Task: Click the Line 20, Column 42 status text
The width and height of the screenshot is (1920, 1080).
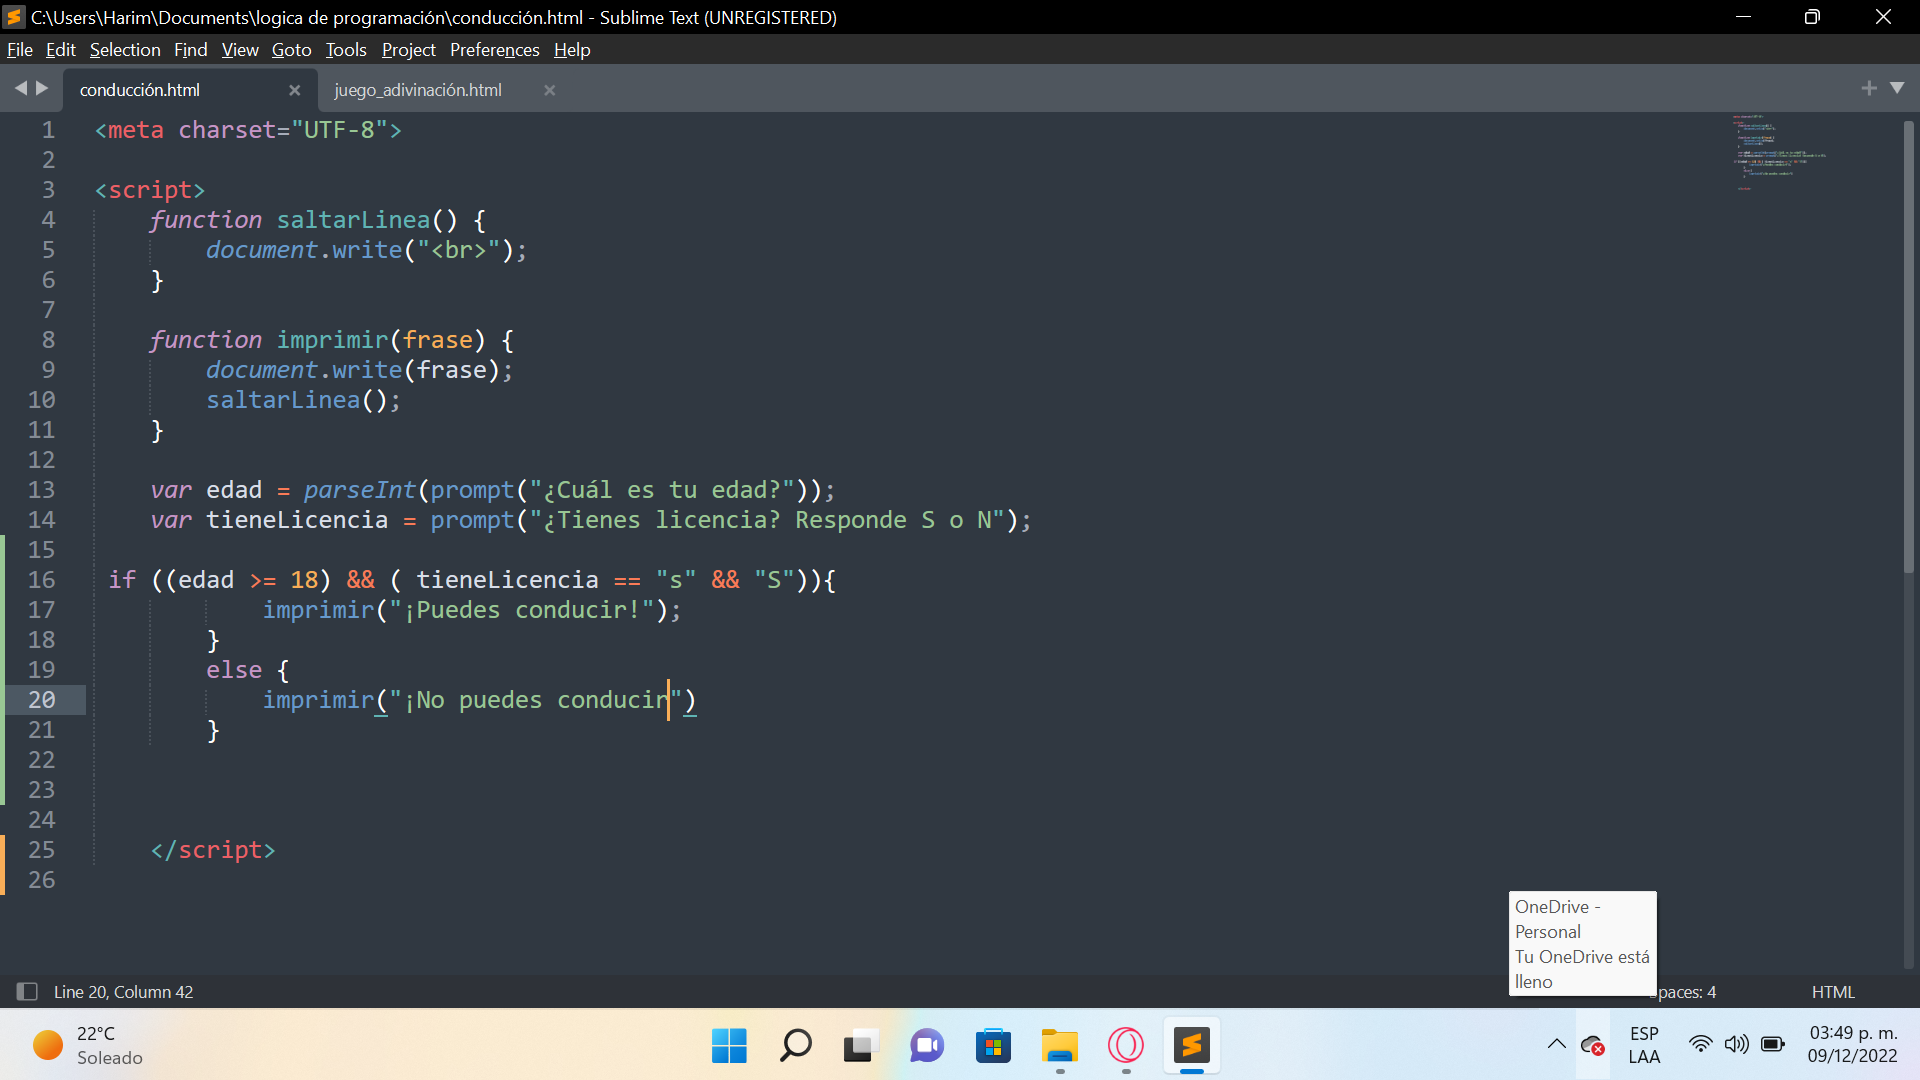Action: [124, 992]
